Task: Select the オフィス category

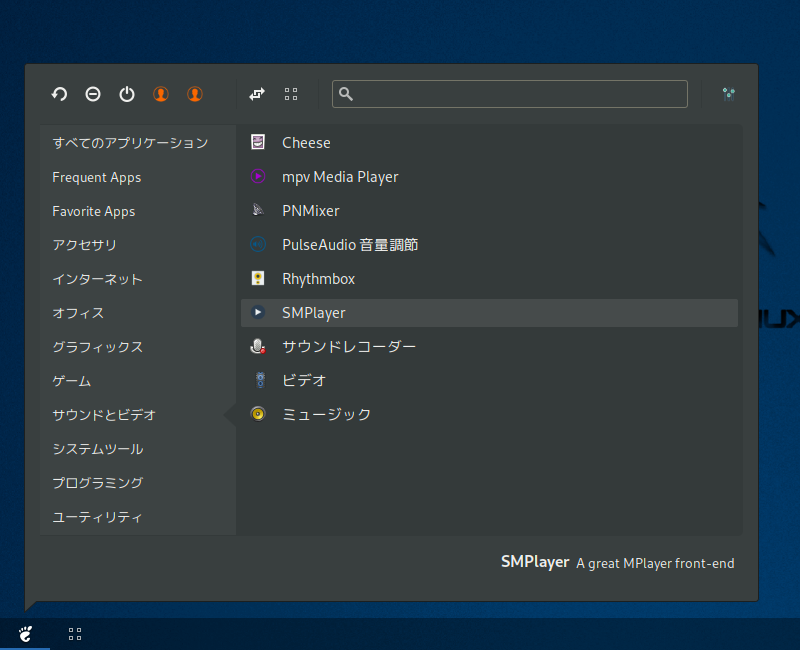Action: (138, 313)
